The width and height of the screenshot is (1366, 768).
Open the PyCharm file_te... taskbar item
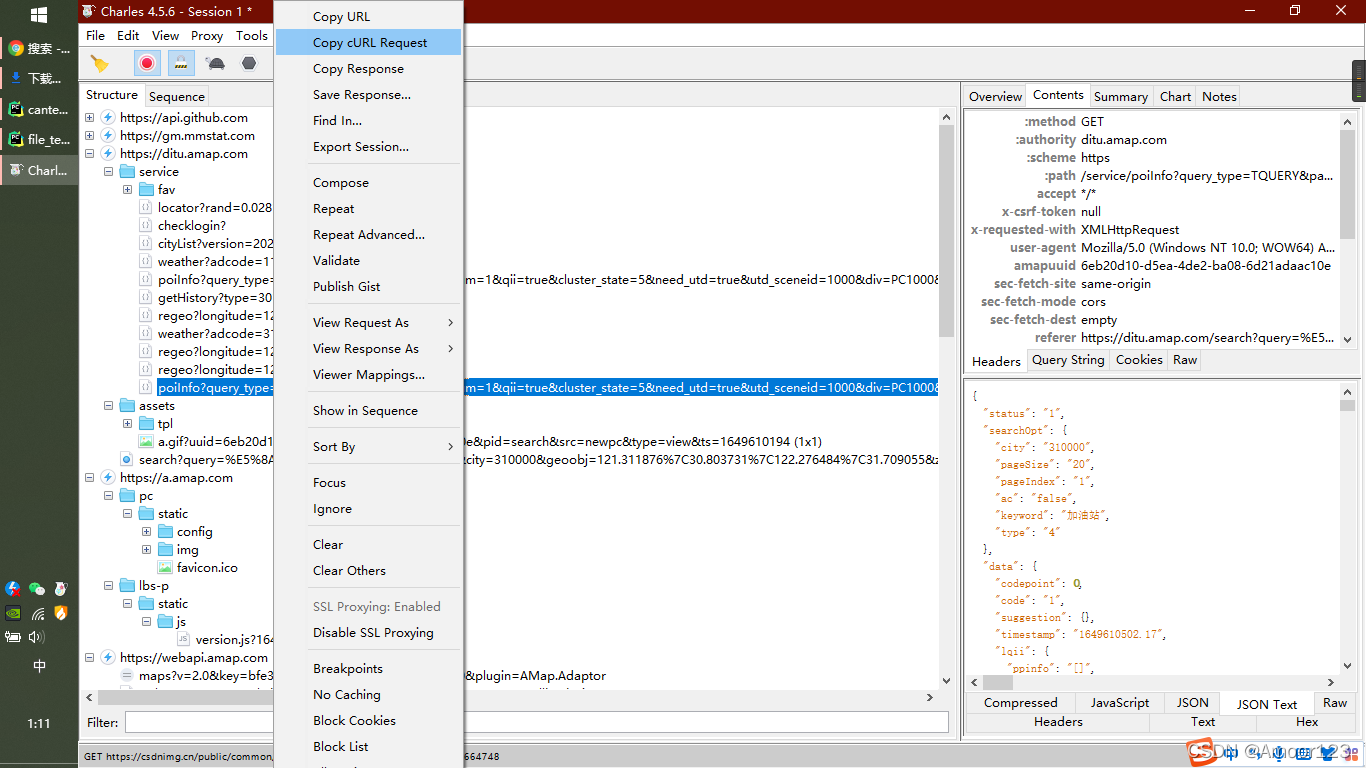[39, 139]
